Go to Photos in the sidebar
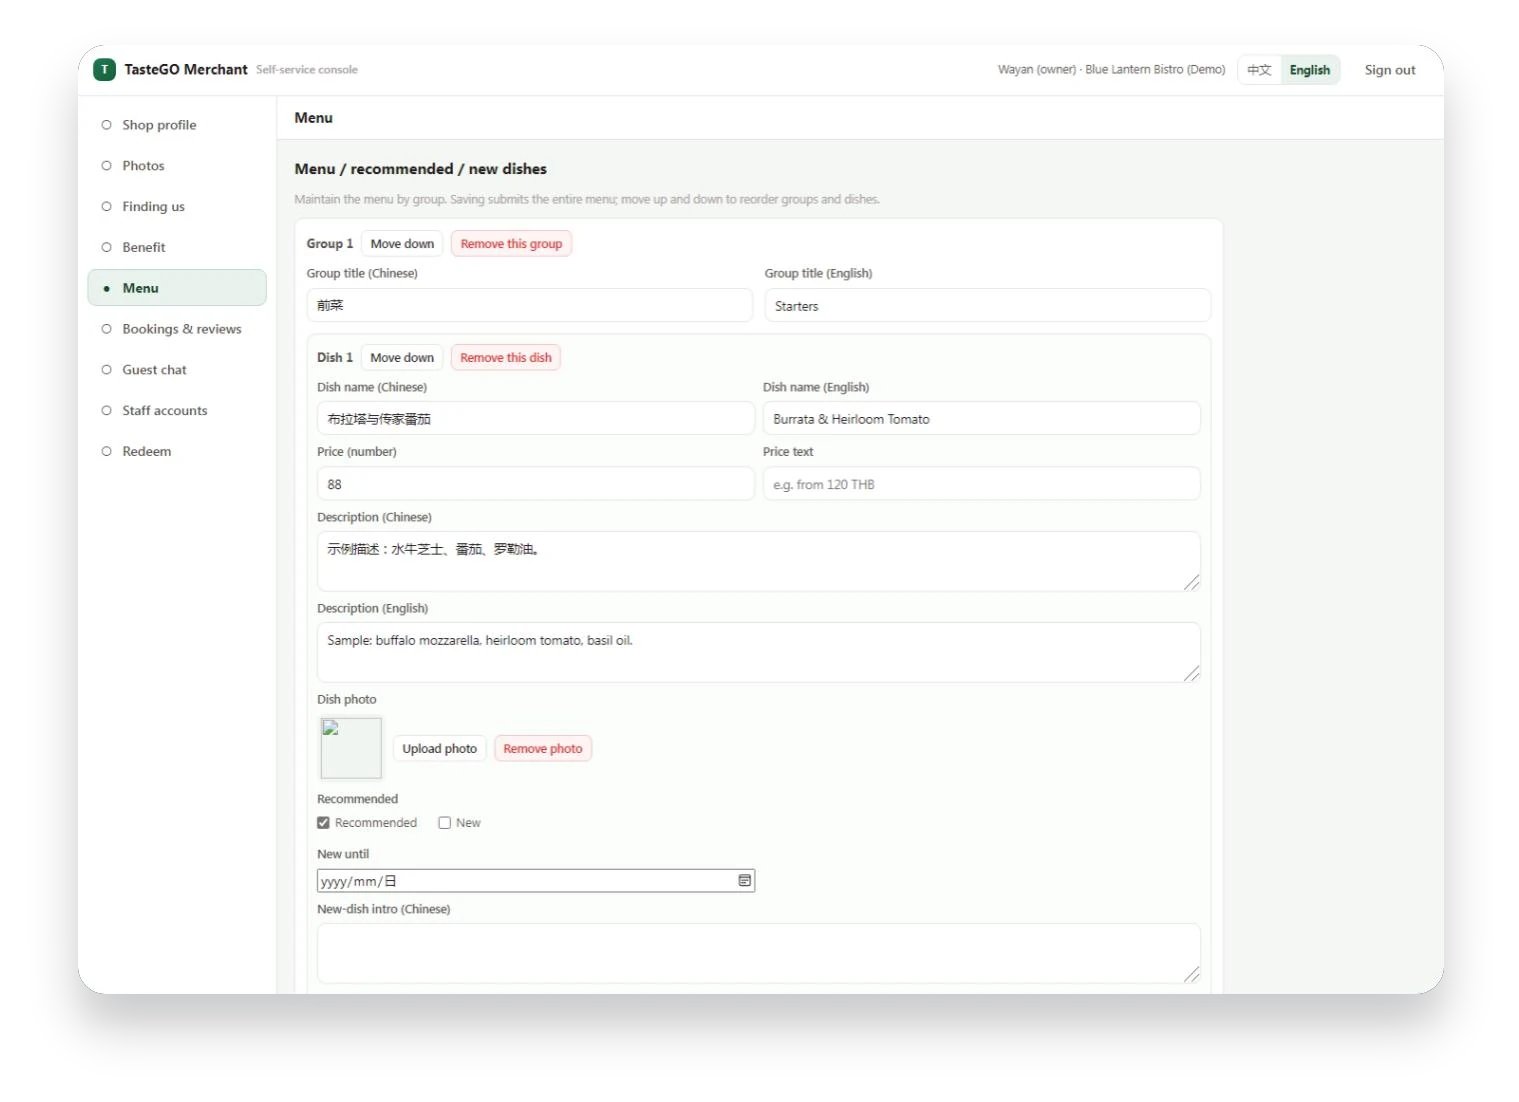Viewport: 1519px width, 1102px height. pyautogui.click(x=177, y=166)
